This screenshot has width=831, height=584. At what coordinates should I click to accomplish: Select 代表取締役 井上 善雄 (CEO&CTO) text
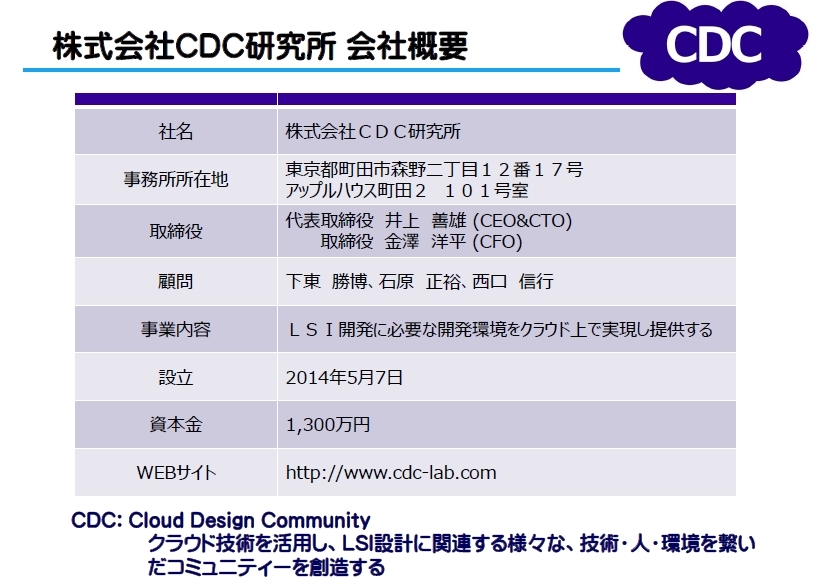pyautogui.click(x=429, y=220)
